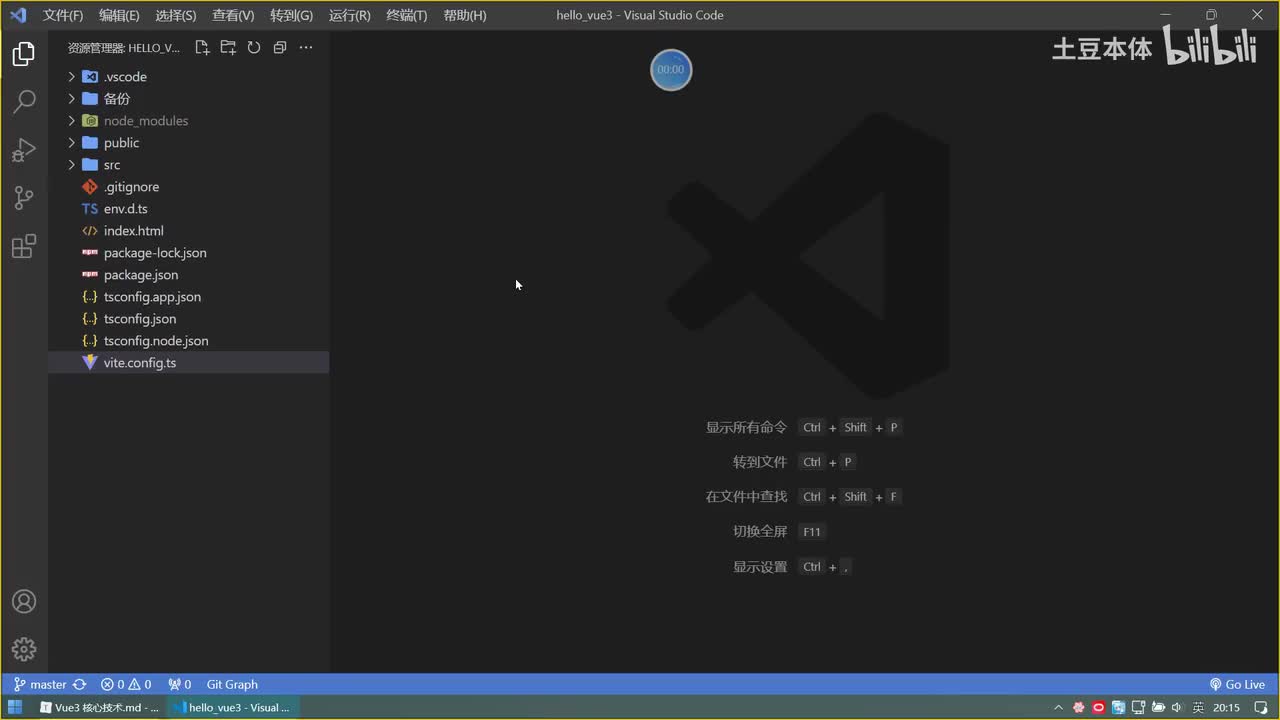Show errors and warnings count in status bar
Viewport: 1280px width, 720px height.
pos(126,685)
